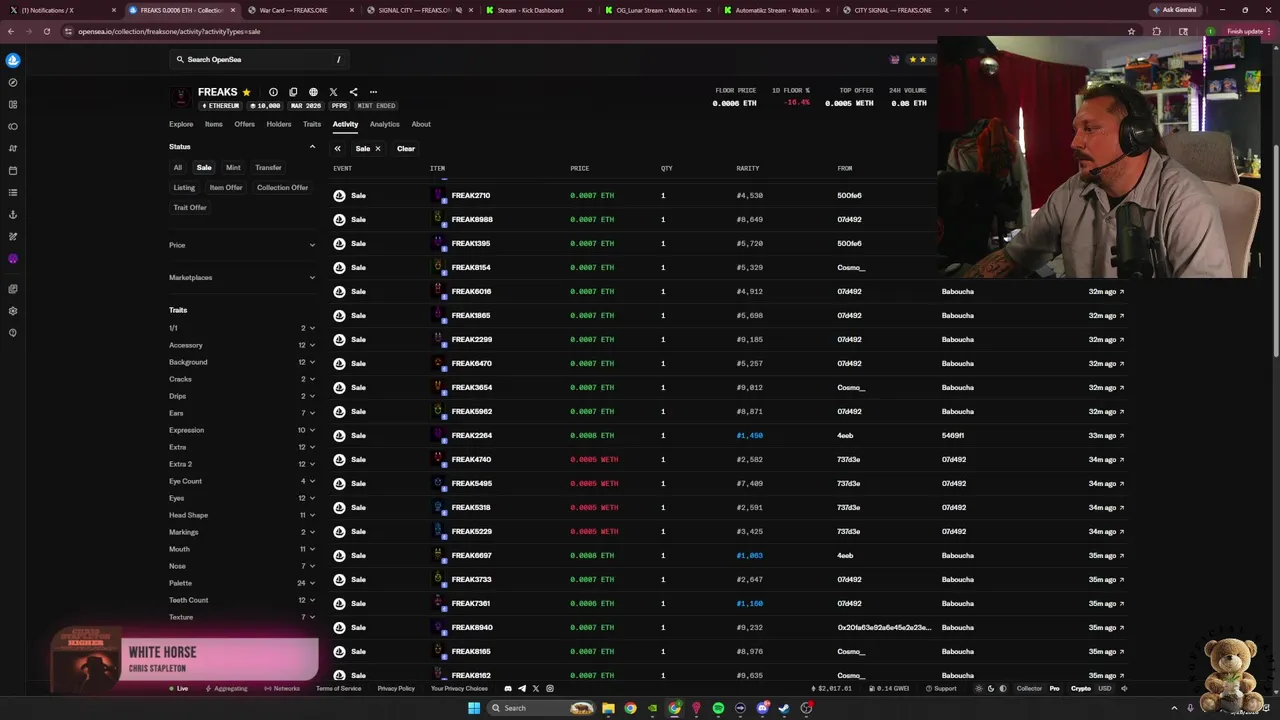
Task: Open the collection info circle icon
Action: [273, 92]
